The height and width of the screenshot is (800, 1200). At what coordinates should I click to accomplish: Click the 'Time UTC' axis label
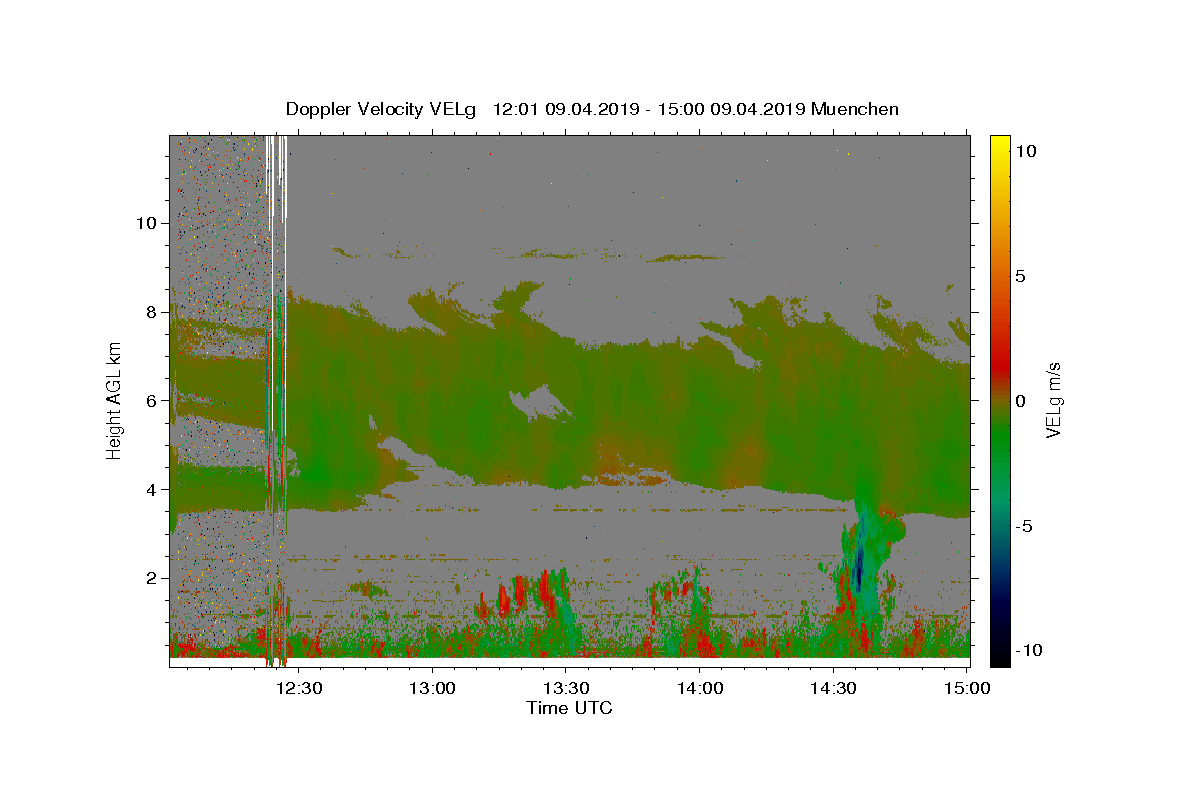coord(569,708)
